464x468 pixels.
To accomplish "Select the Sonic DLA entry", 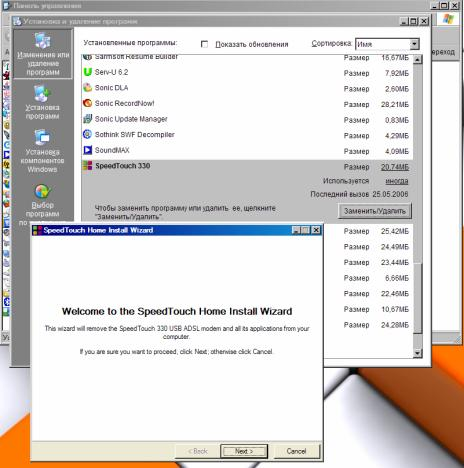I will (247, 88).
